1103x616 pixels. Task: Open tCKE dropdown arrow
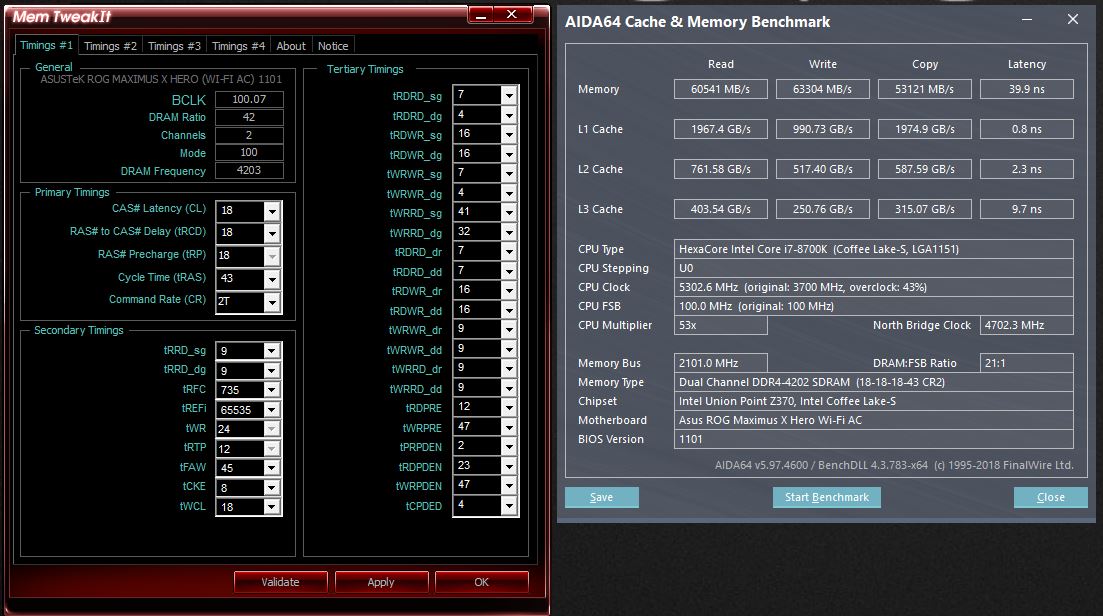coord(272,487)
